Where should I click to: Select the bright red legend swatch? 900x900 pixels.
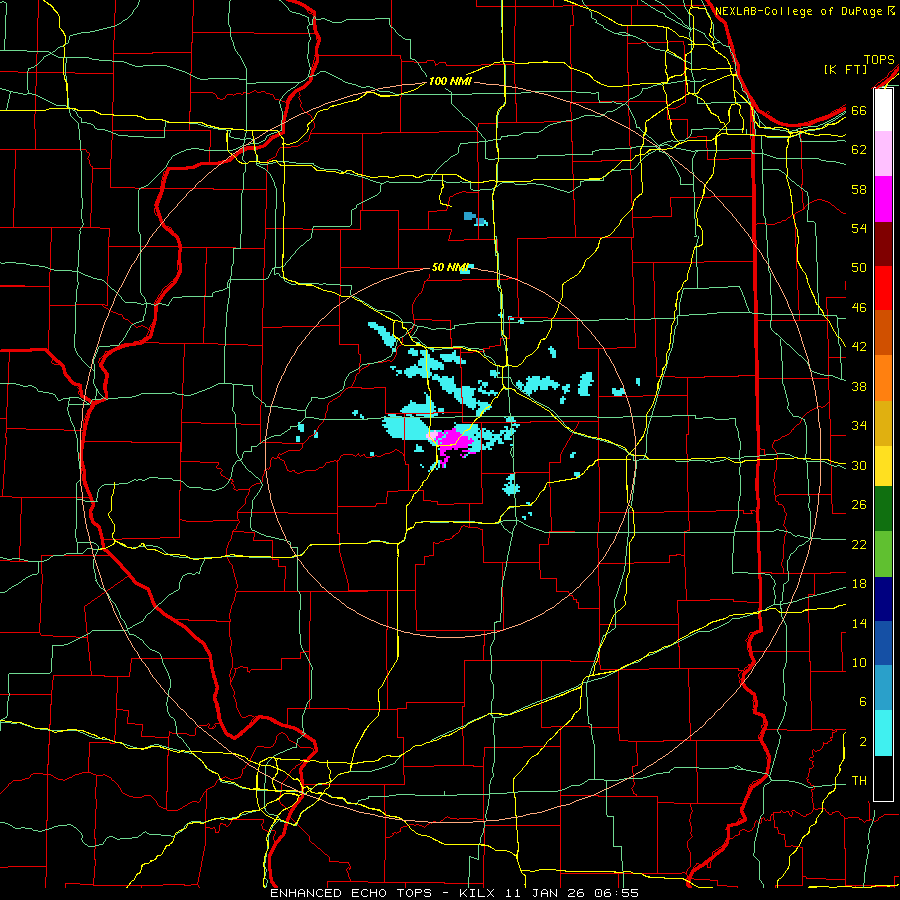[883, 288]
